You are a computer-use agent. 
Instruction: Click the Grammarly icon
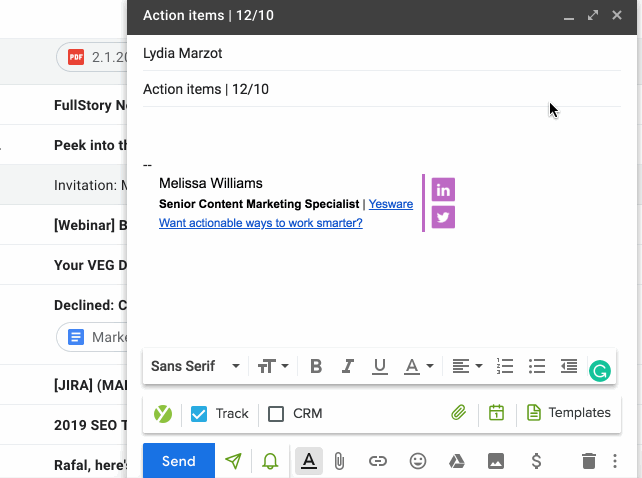click(x=599, y=371)
